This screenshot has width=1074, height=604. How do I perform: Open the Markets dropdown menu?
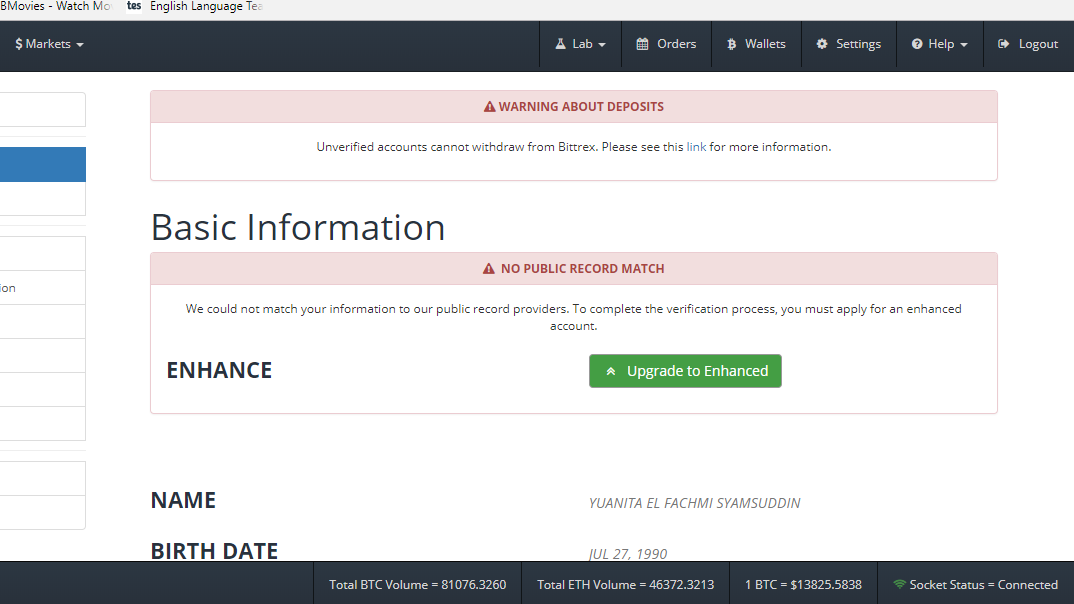49,44
